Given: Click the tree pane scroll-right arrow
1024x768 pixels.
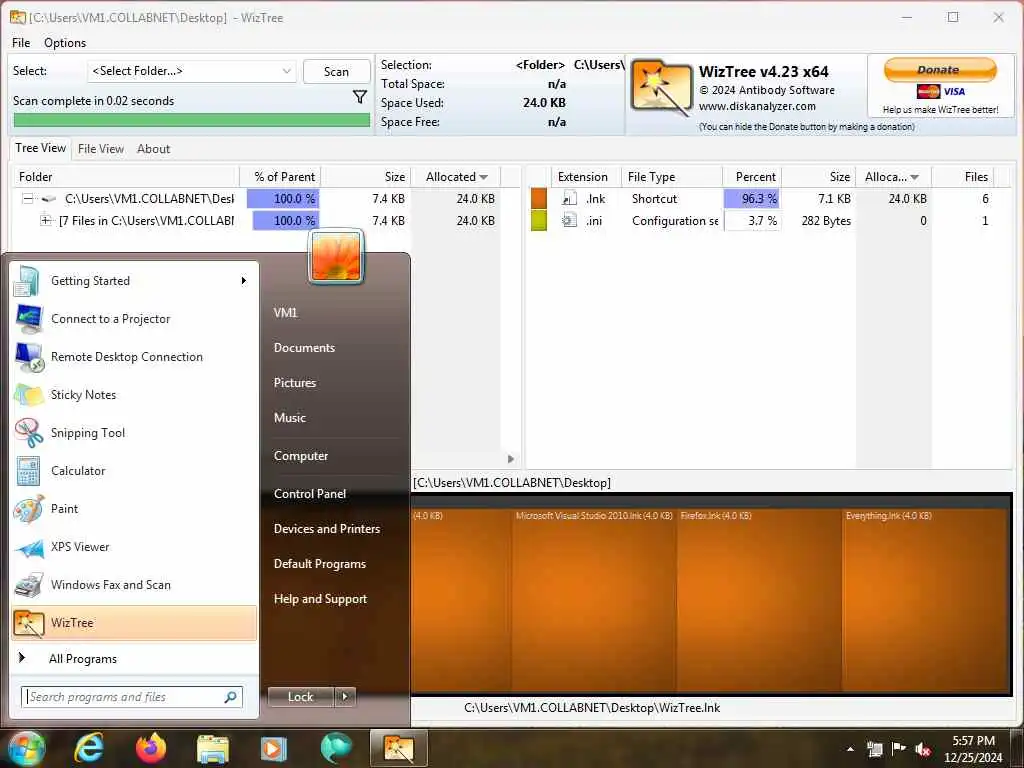Looking at the screenshot, I should [511, 459].
